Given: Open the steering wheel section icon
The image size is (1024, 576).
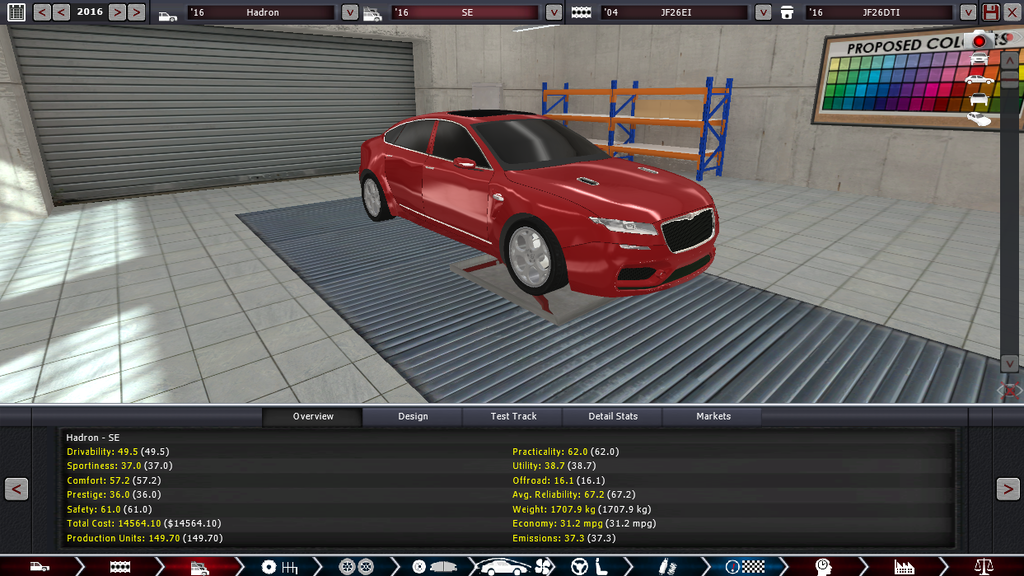Looking at the screenshot, I should [579, 567].
